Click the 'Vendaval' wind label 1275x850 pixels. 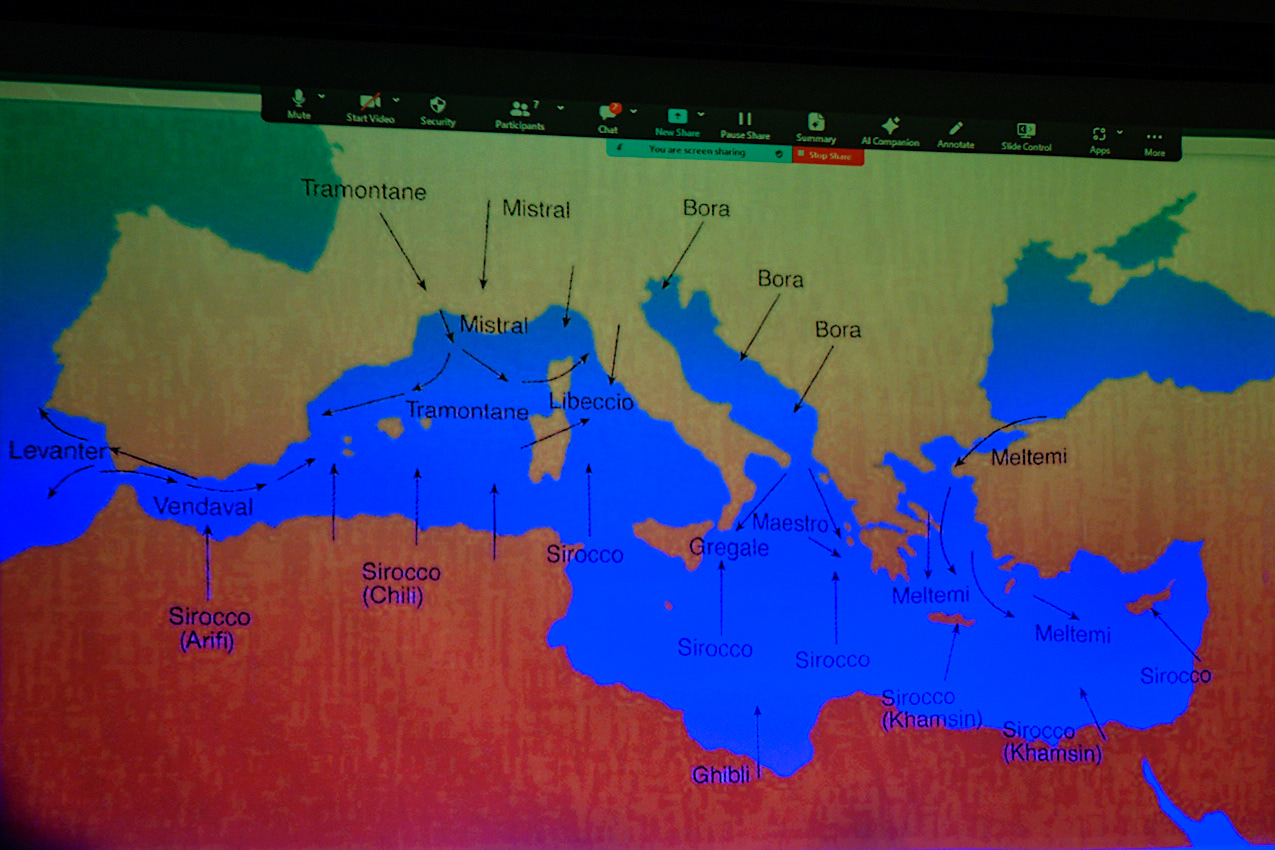tap(203, 507)
